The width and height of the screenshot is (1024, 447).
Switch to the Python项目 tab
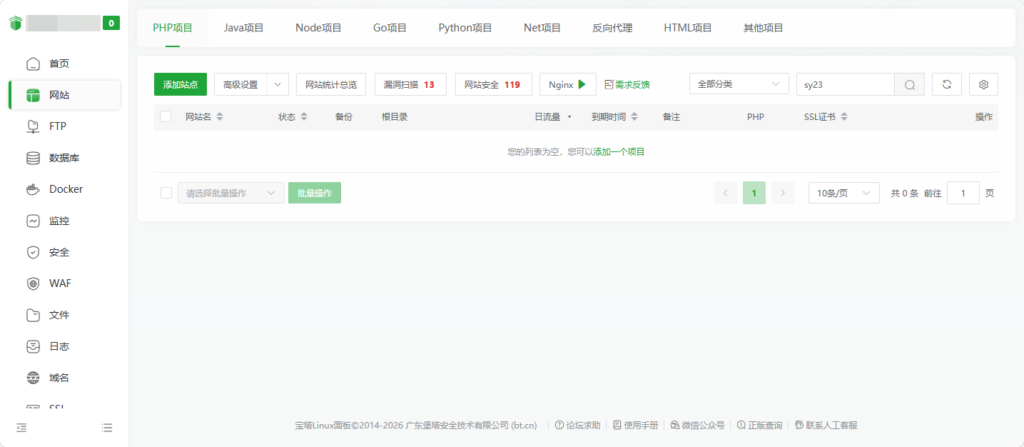(x=465, y=27)
